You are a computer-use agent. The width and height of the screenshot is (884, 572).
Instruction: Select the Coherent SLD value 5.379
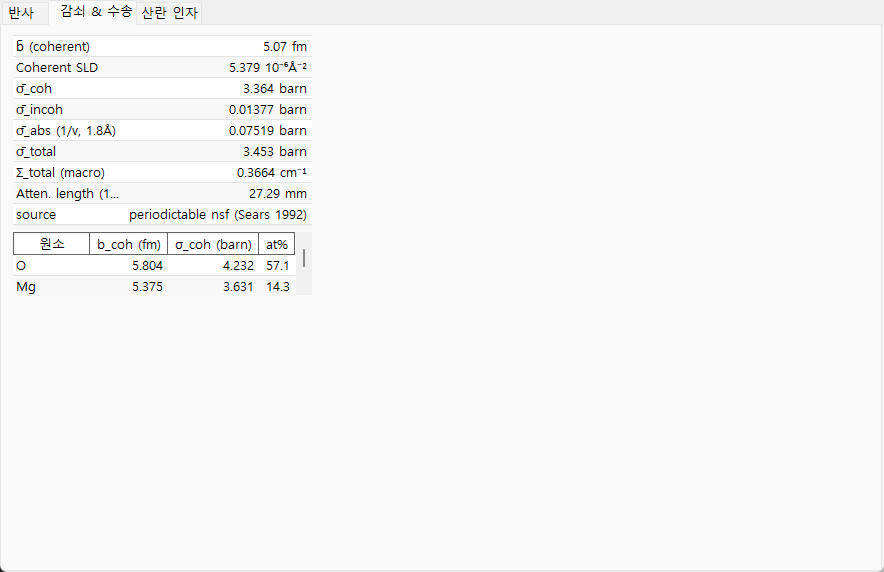[x=268, y=68]
